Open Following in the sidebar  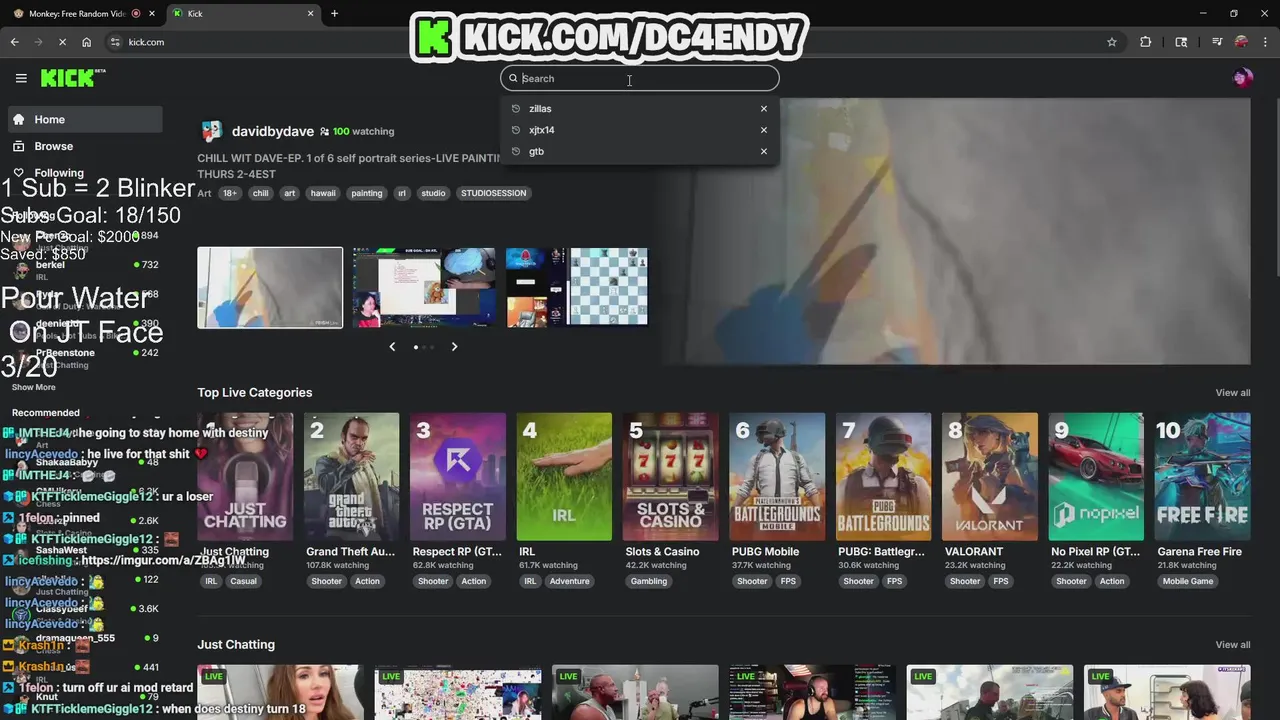click(85, 173)
